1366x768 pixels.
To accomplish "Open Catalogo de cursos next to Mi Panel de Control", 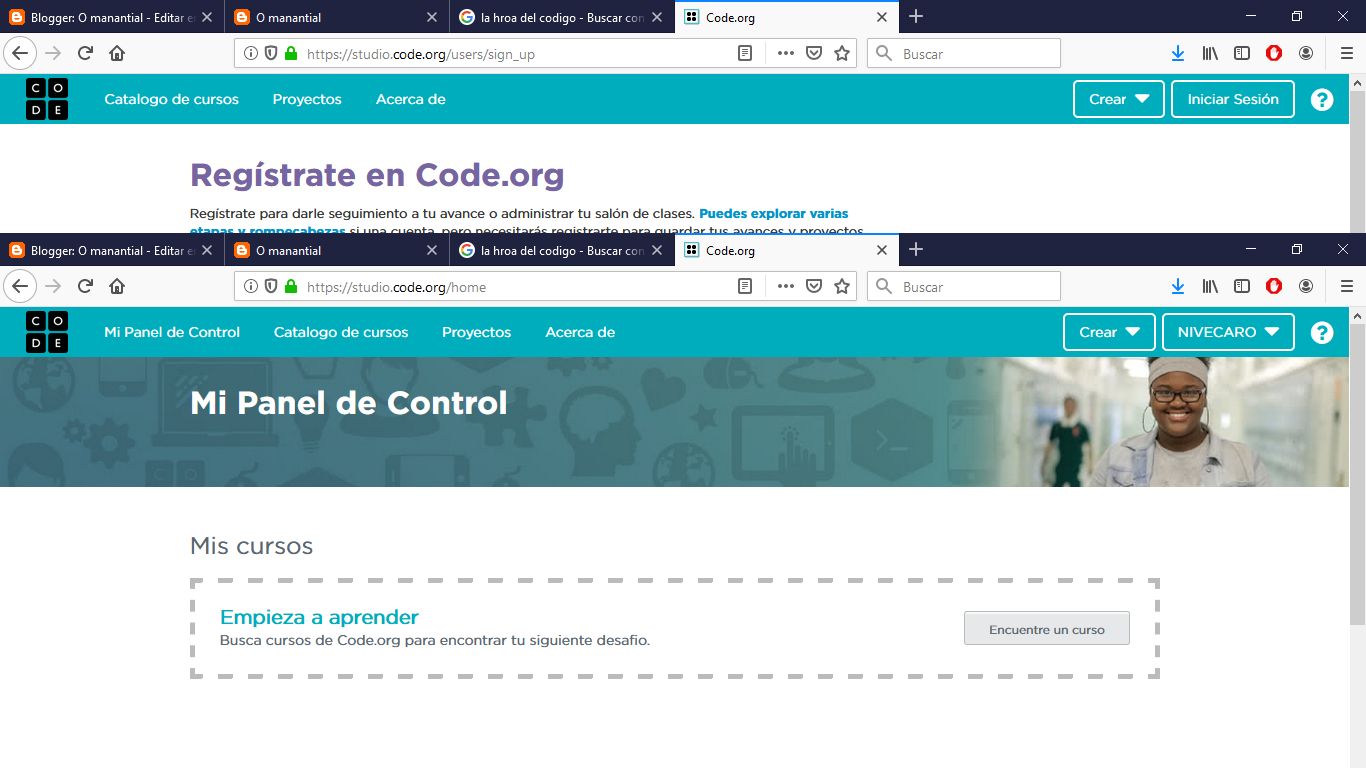I will pos(341,332).
